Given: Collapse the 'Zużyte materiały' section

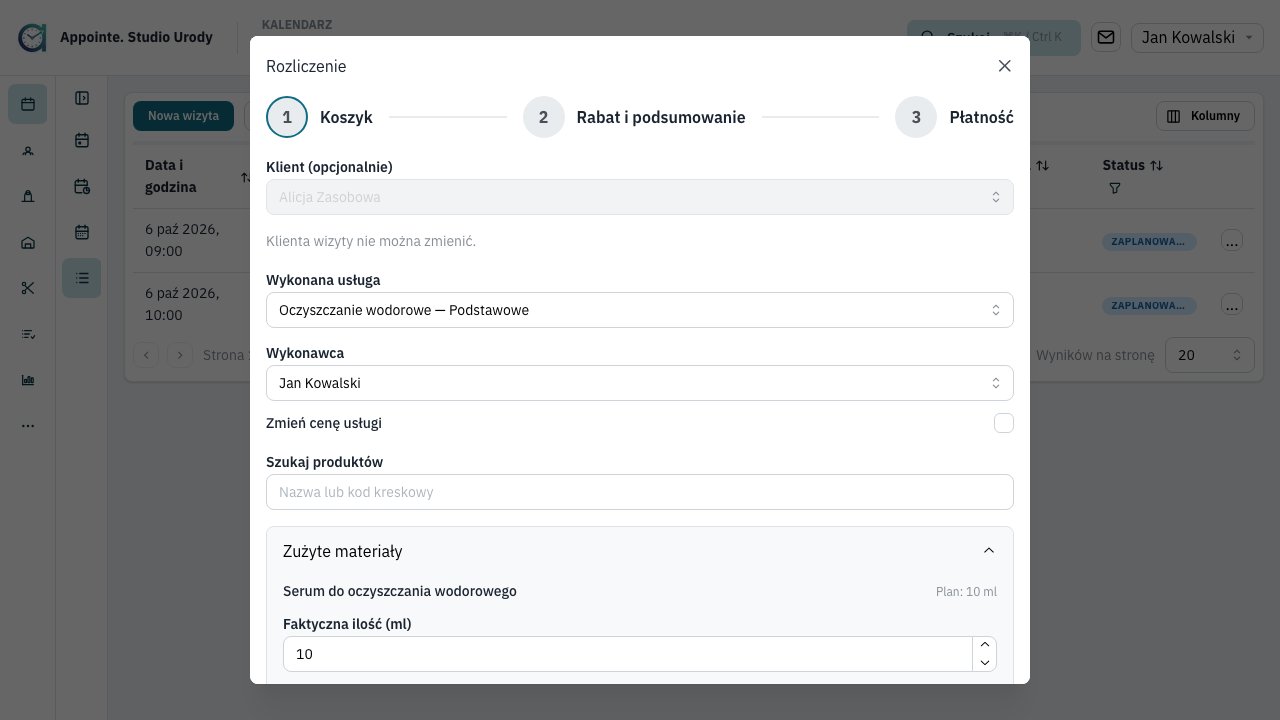Looking at the screenshot, I should tap(640, 551).
